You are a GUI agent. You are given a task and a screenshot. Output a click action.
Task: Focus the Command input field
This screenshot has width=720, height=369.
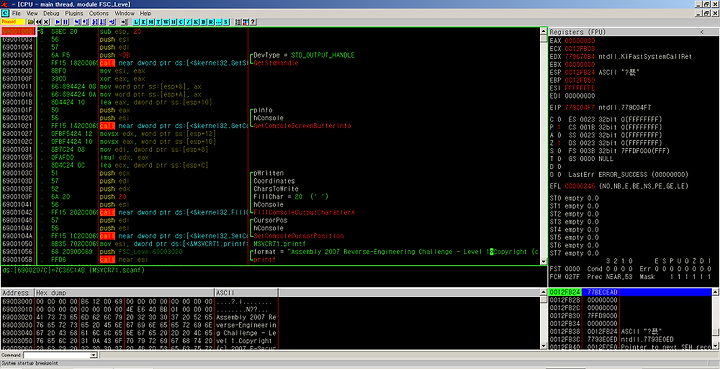click(x=57, y=355)
